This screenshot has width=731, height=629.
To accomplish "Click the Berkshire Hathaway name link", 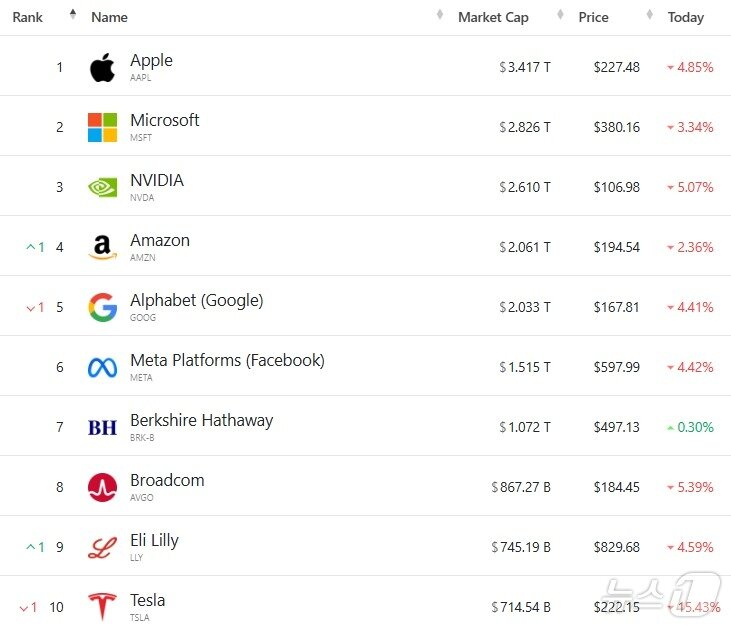I will pos(201,420).
